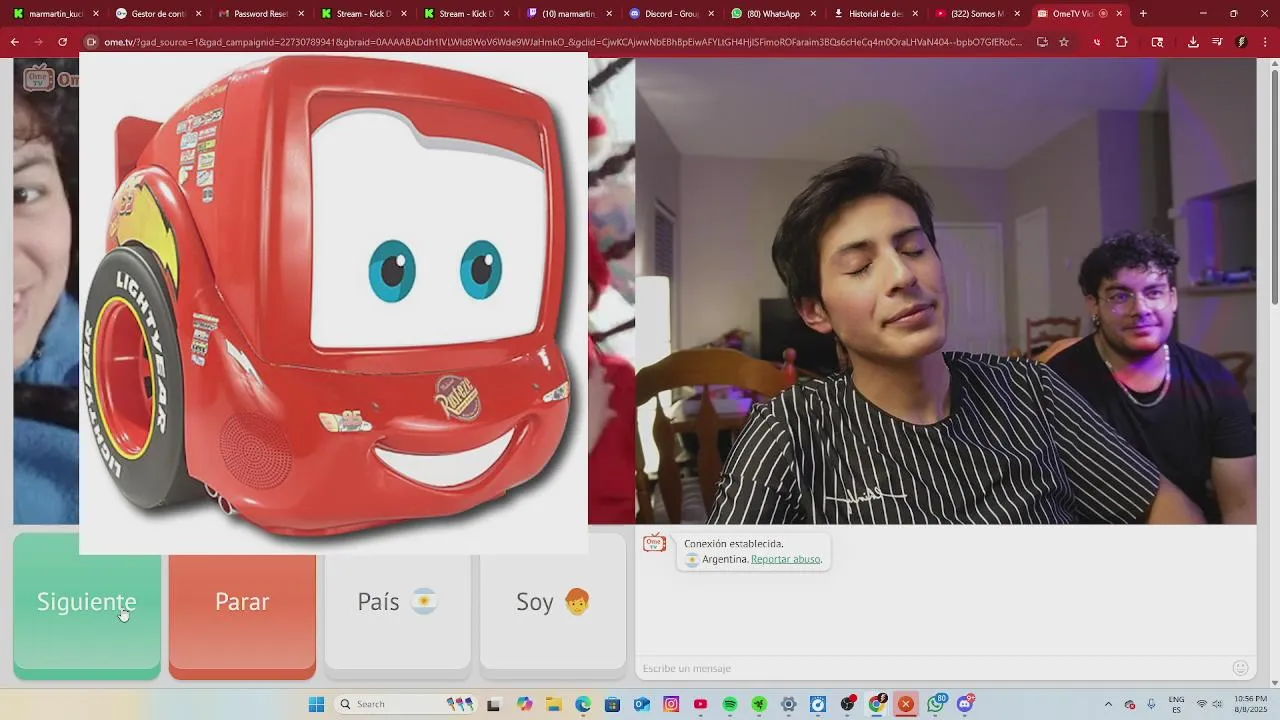View site information icon in address bar
This screenshot has width=1280, height=720.
(91, 42)
